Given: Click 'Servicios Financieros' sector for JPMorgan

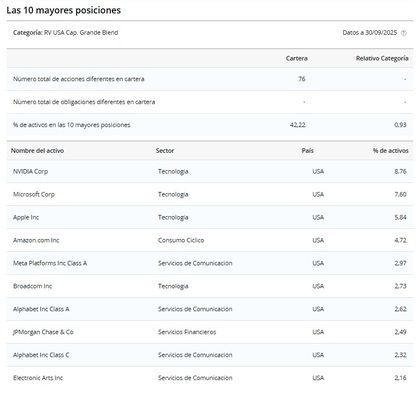Looking at the screenshot, I should 187,332.
